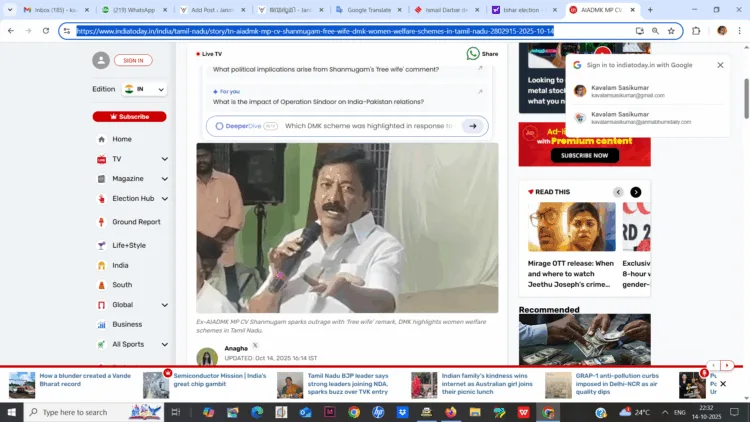Click the X icon beside author Anagha
This screenshot has width=750, height=422.
[255, 345]
